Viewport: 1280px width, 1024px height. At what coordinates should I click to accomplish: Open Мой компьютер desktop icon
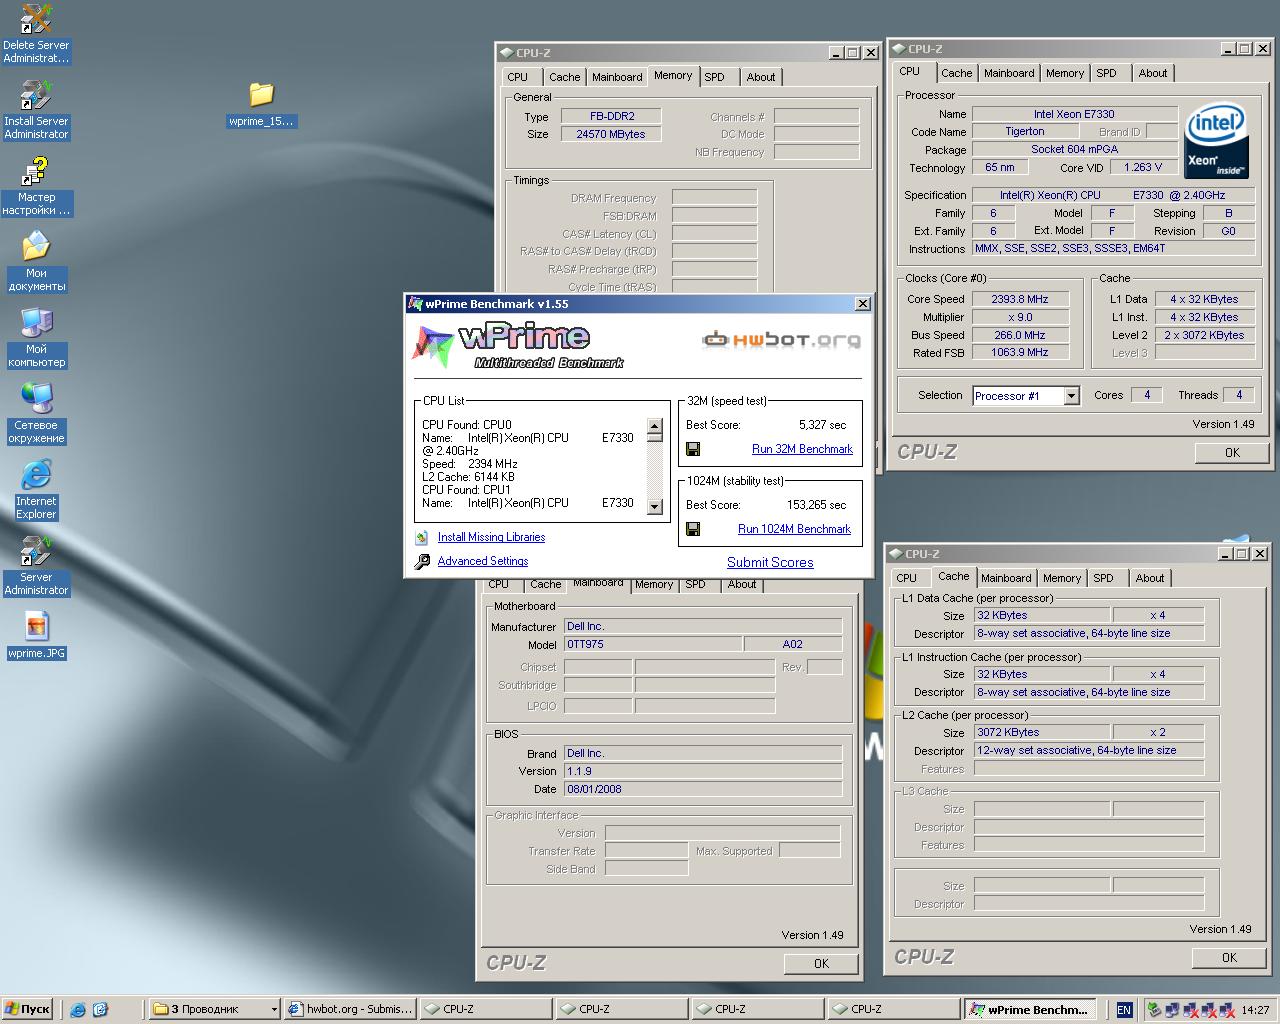[36, 338]
